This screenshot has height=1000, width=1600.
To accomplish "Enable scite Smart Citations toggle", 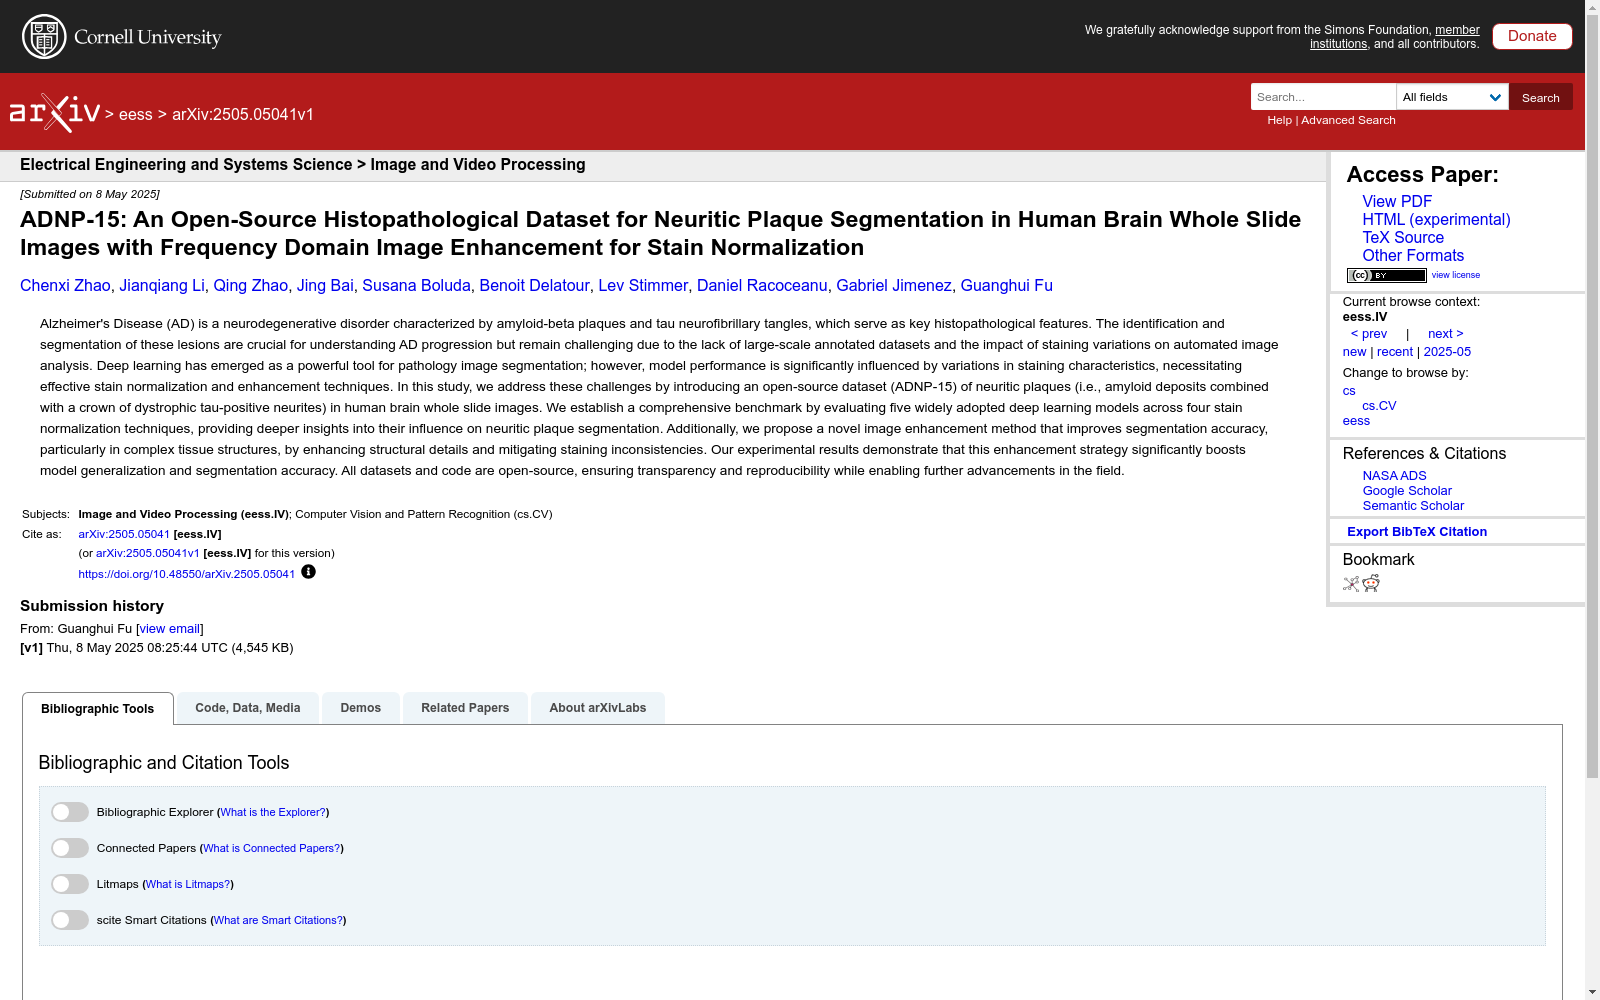I will tap(70, 920).
